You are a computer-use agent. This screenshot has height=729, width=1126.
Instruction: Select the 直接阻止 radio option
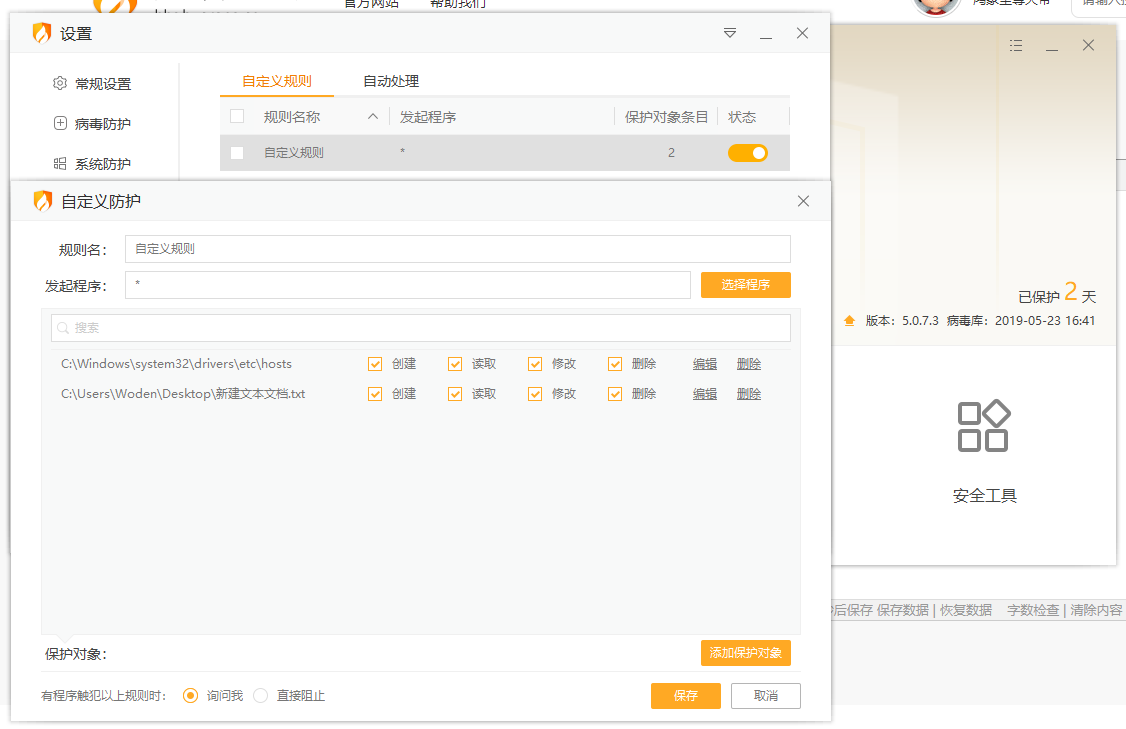pos(260,695)
